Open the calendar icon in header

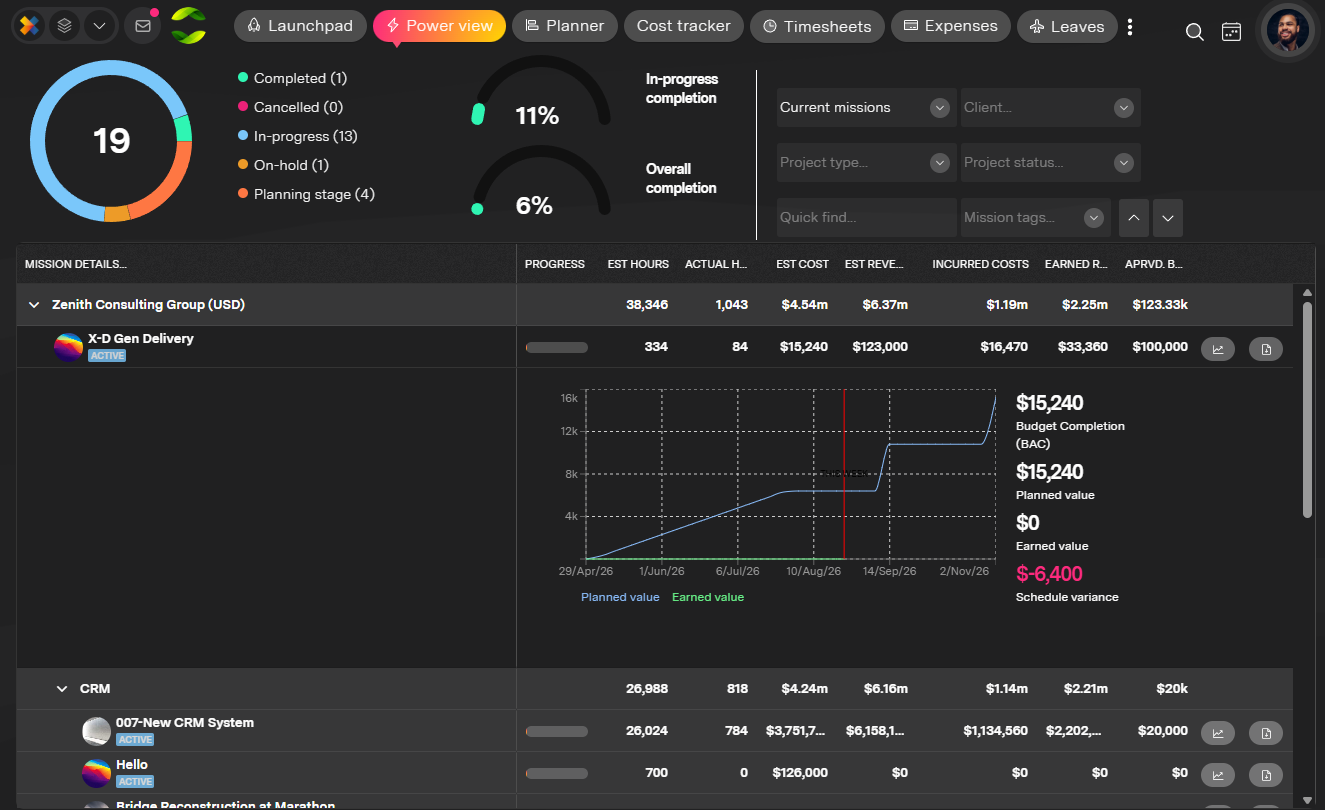pos(1232,32)
